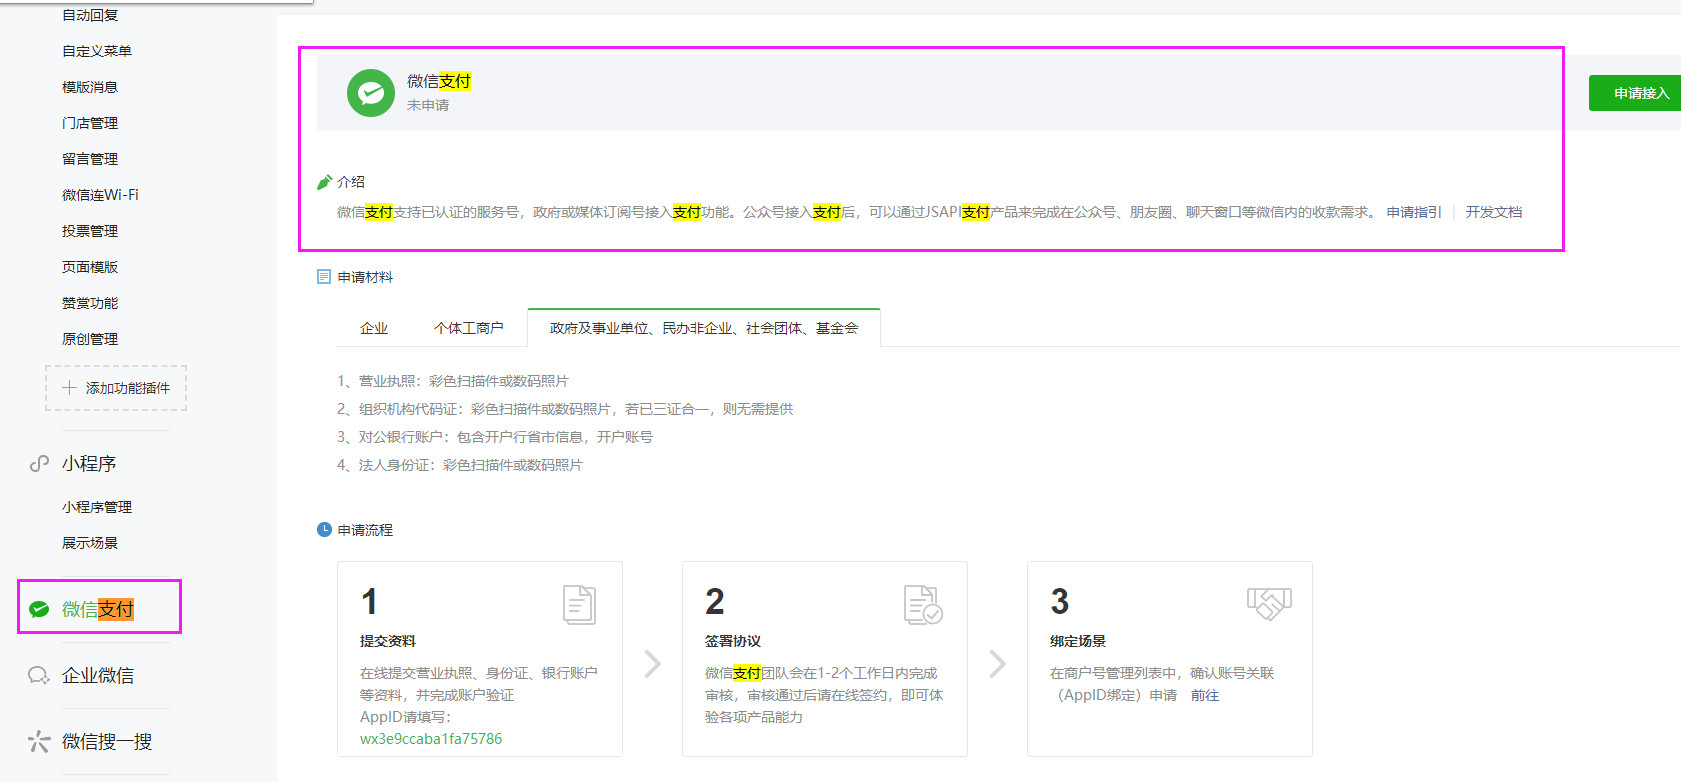Viewport: 1681px width, 782px height.
Task: Click requirement line 组织机构代码证
Action: [565, 409]
